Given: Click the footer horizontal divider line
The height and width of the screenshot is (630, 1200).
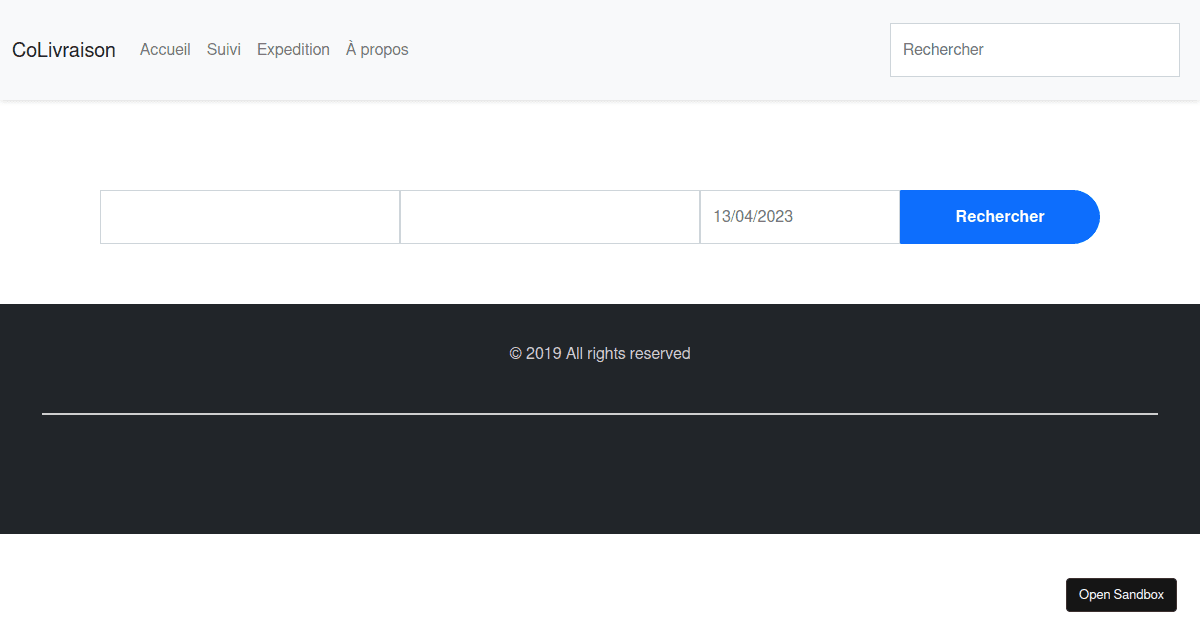Looking at the screenshot, I should 600,413.
